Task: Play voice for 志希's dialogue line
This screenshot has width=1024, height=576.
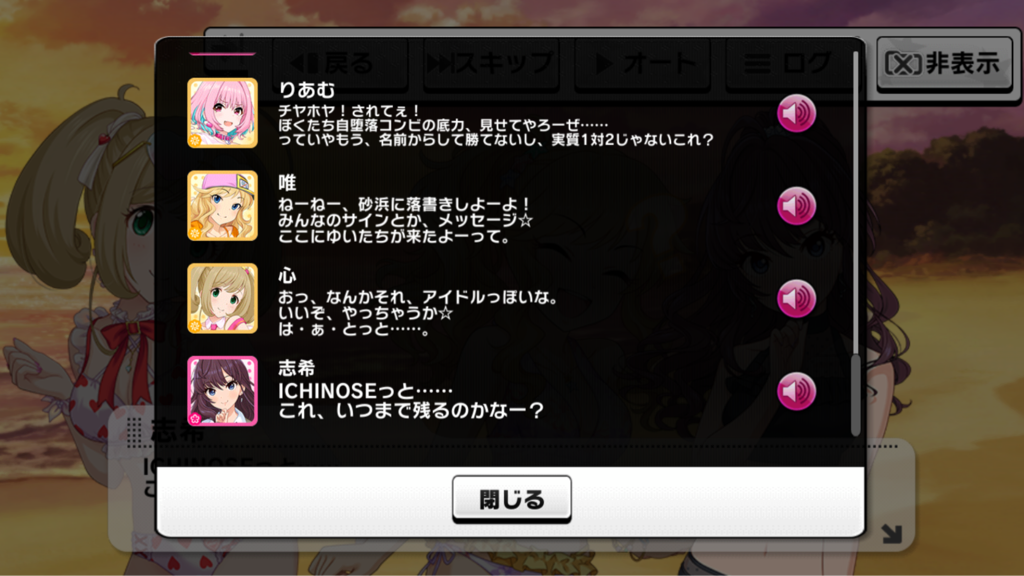Action: click(x=796, y=392)
